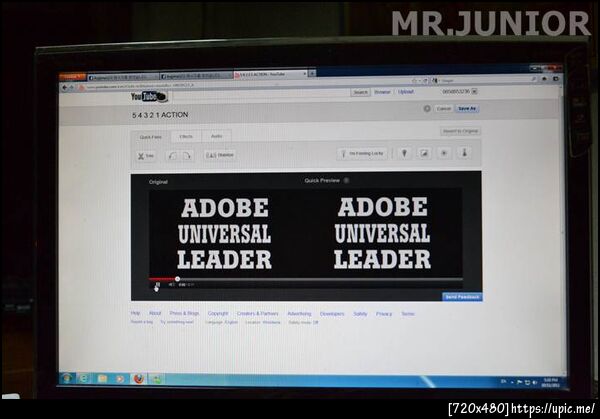This screenshot has height=419, width=600.
Task: Rotate the video right
Action: (187, 156)
